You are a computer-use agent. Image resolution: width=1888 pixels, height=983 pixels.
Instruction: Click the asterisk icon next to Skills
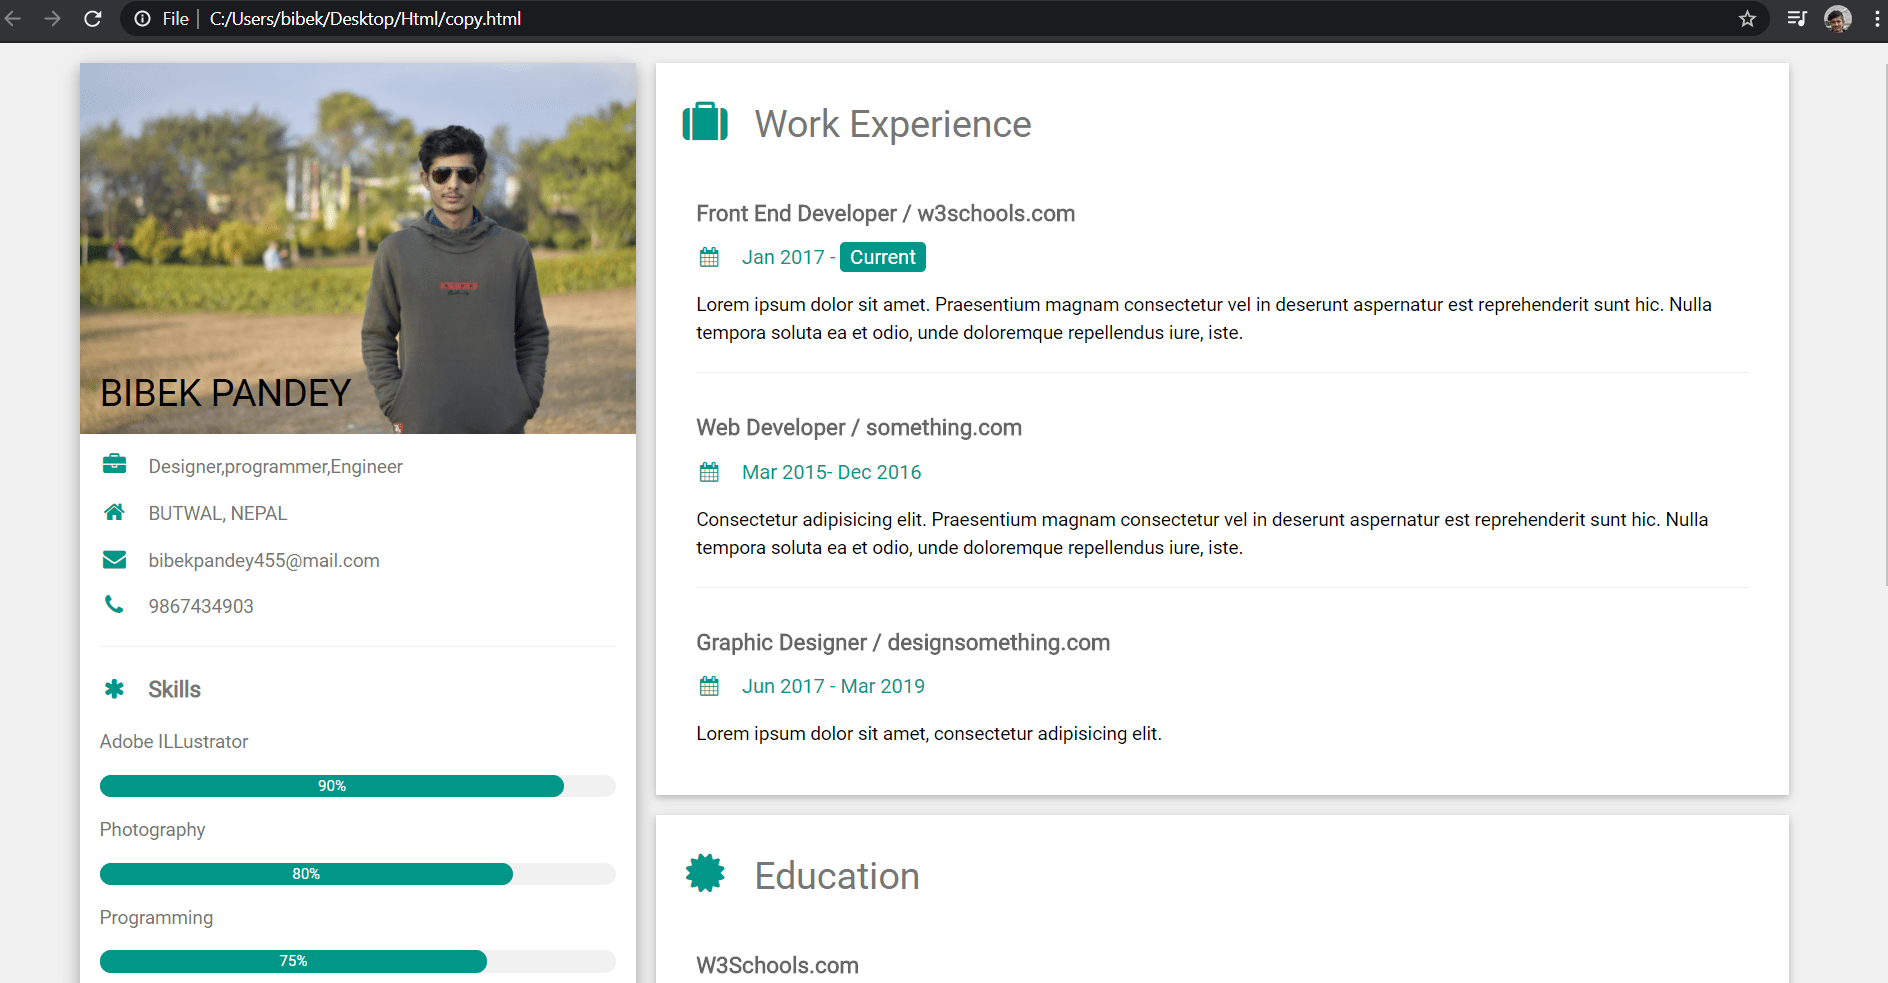pyautogui.click(x=114, y=689)
